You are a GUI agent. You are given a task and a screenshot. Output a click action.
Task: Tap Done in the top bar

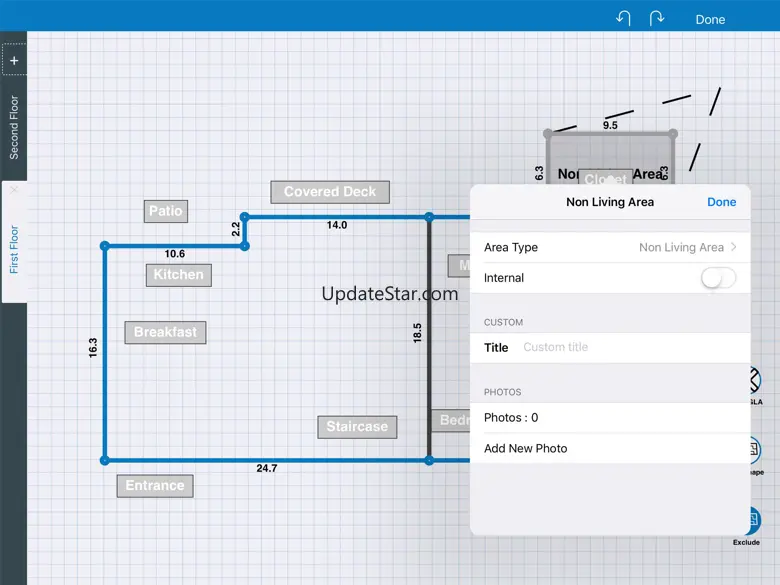pos(710,19)
